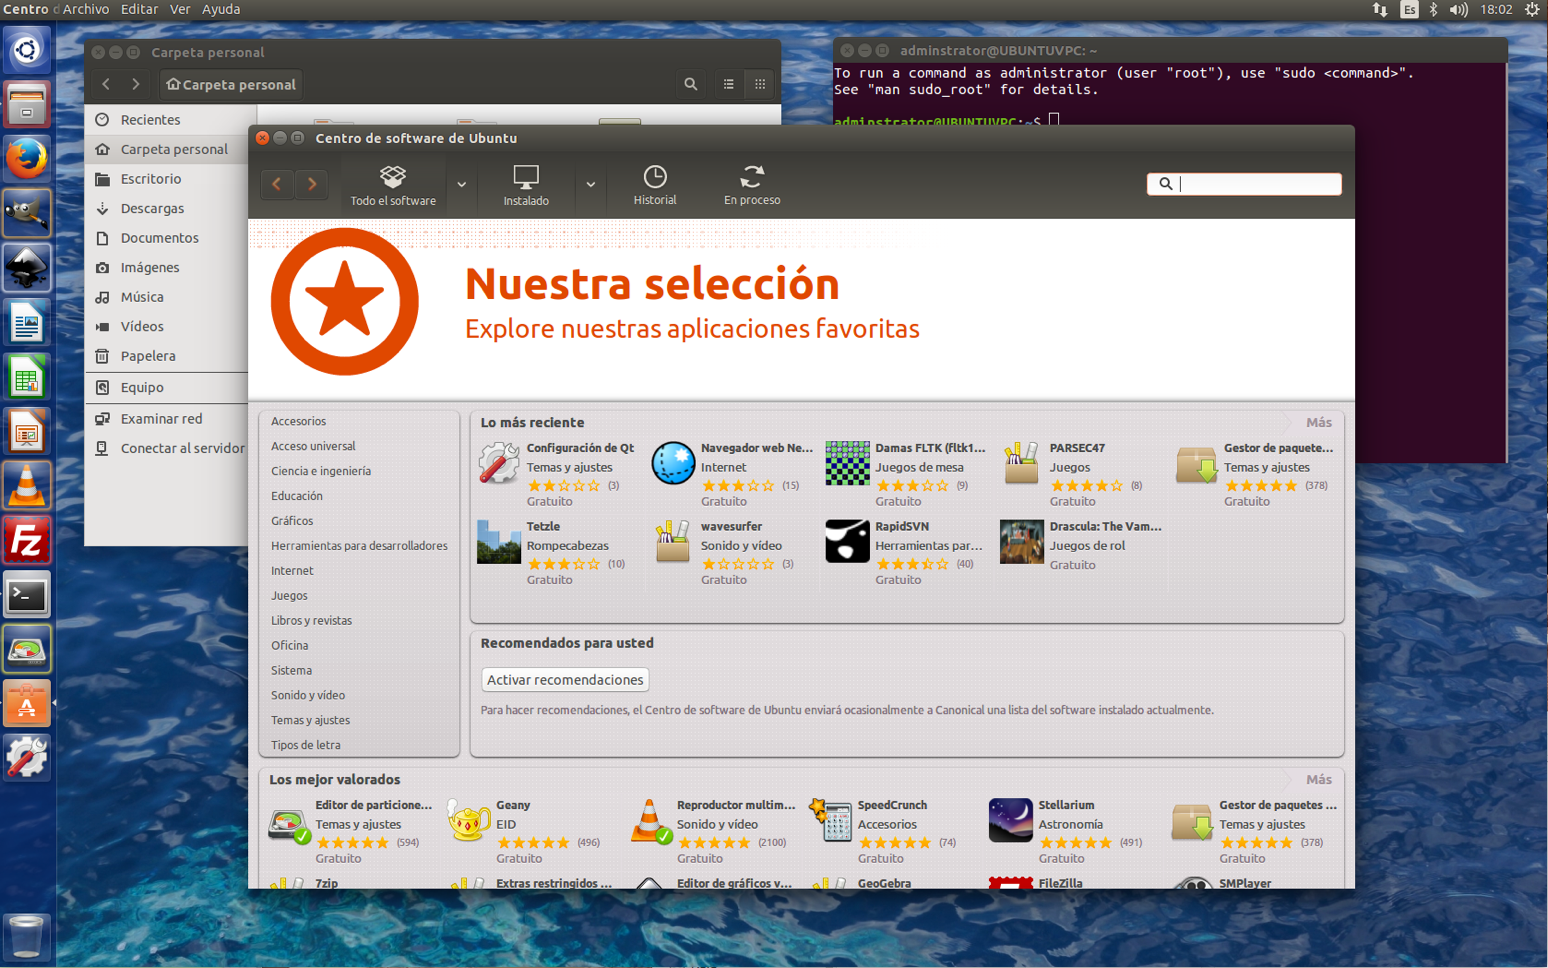Open the Tetzle puzzle game entry
Image resolution: width=1548 pixels, height=968 pixels.
pos(543,526)
